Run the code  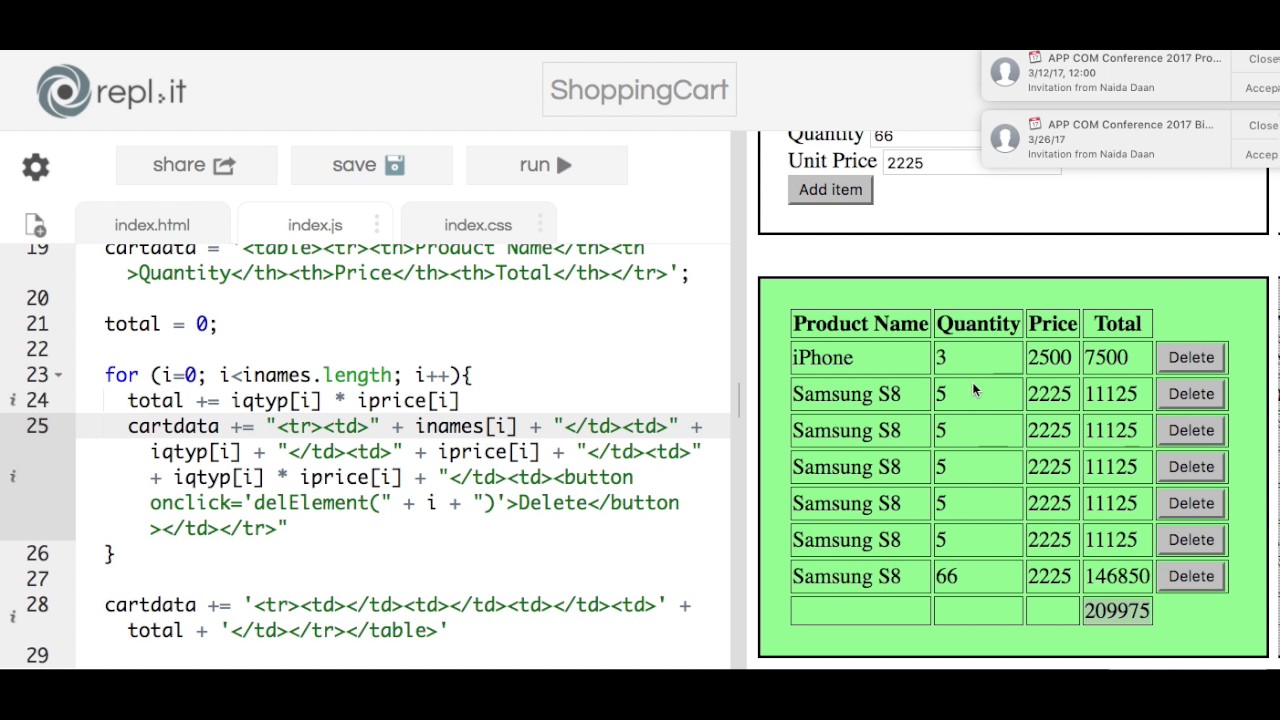tap(546, 165)
